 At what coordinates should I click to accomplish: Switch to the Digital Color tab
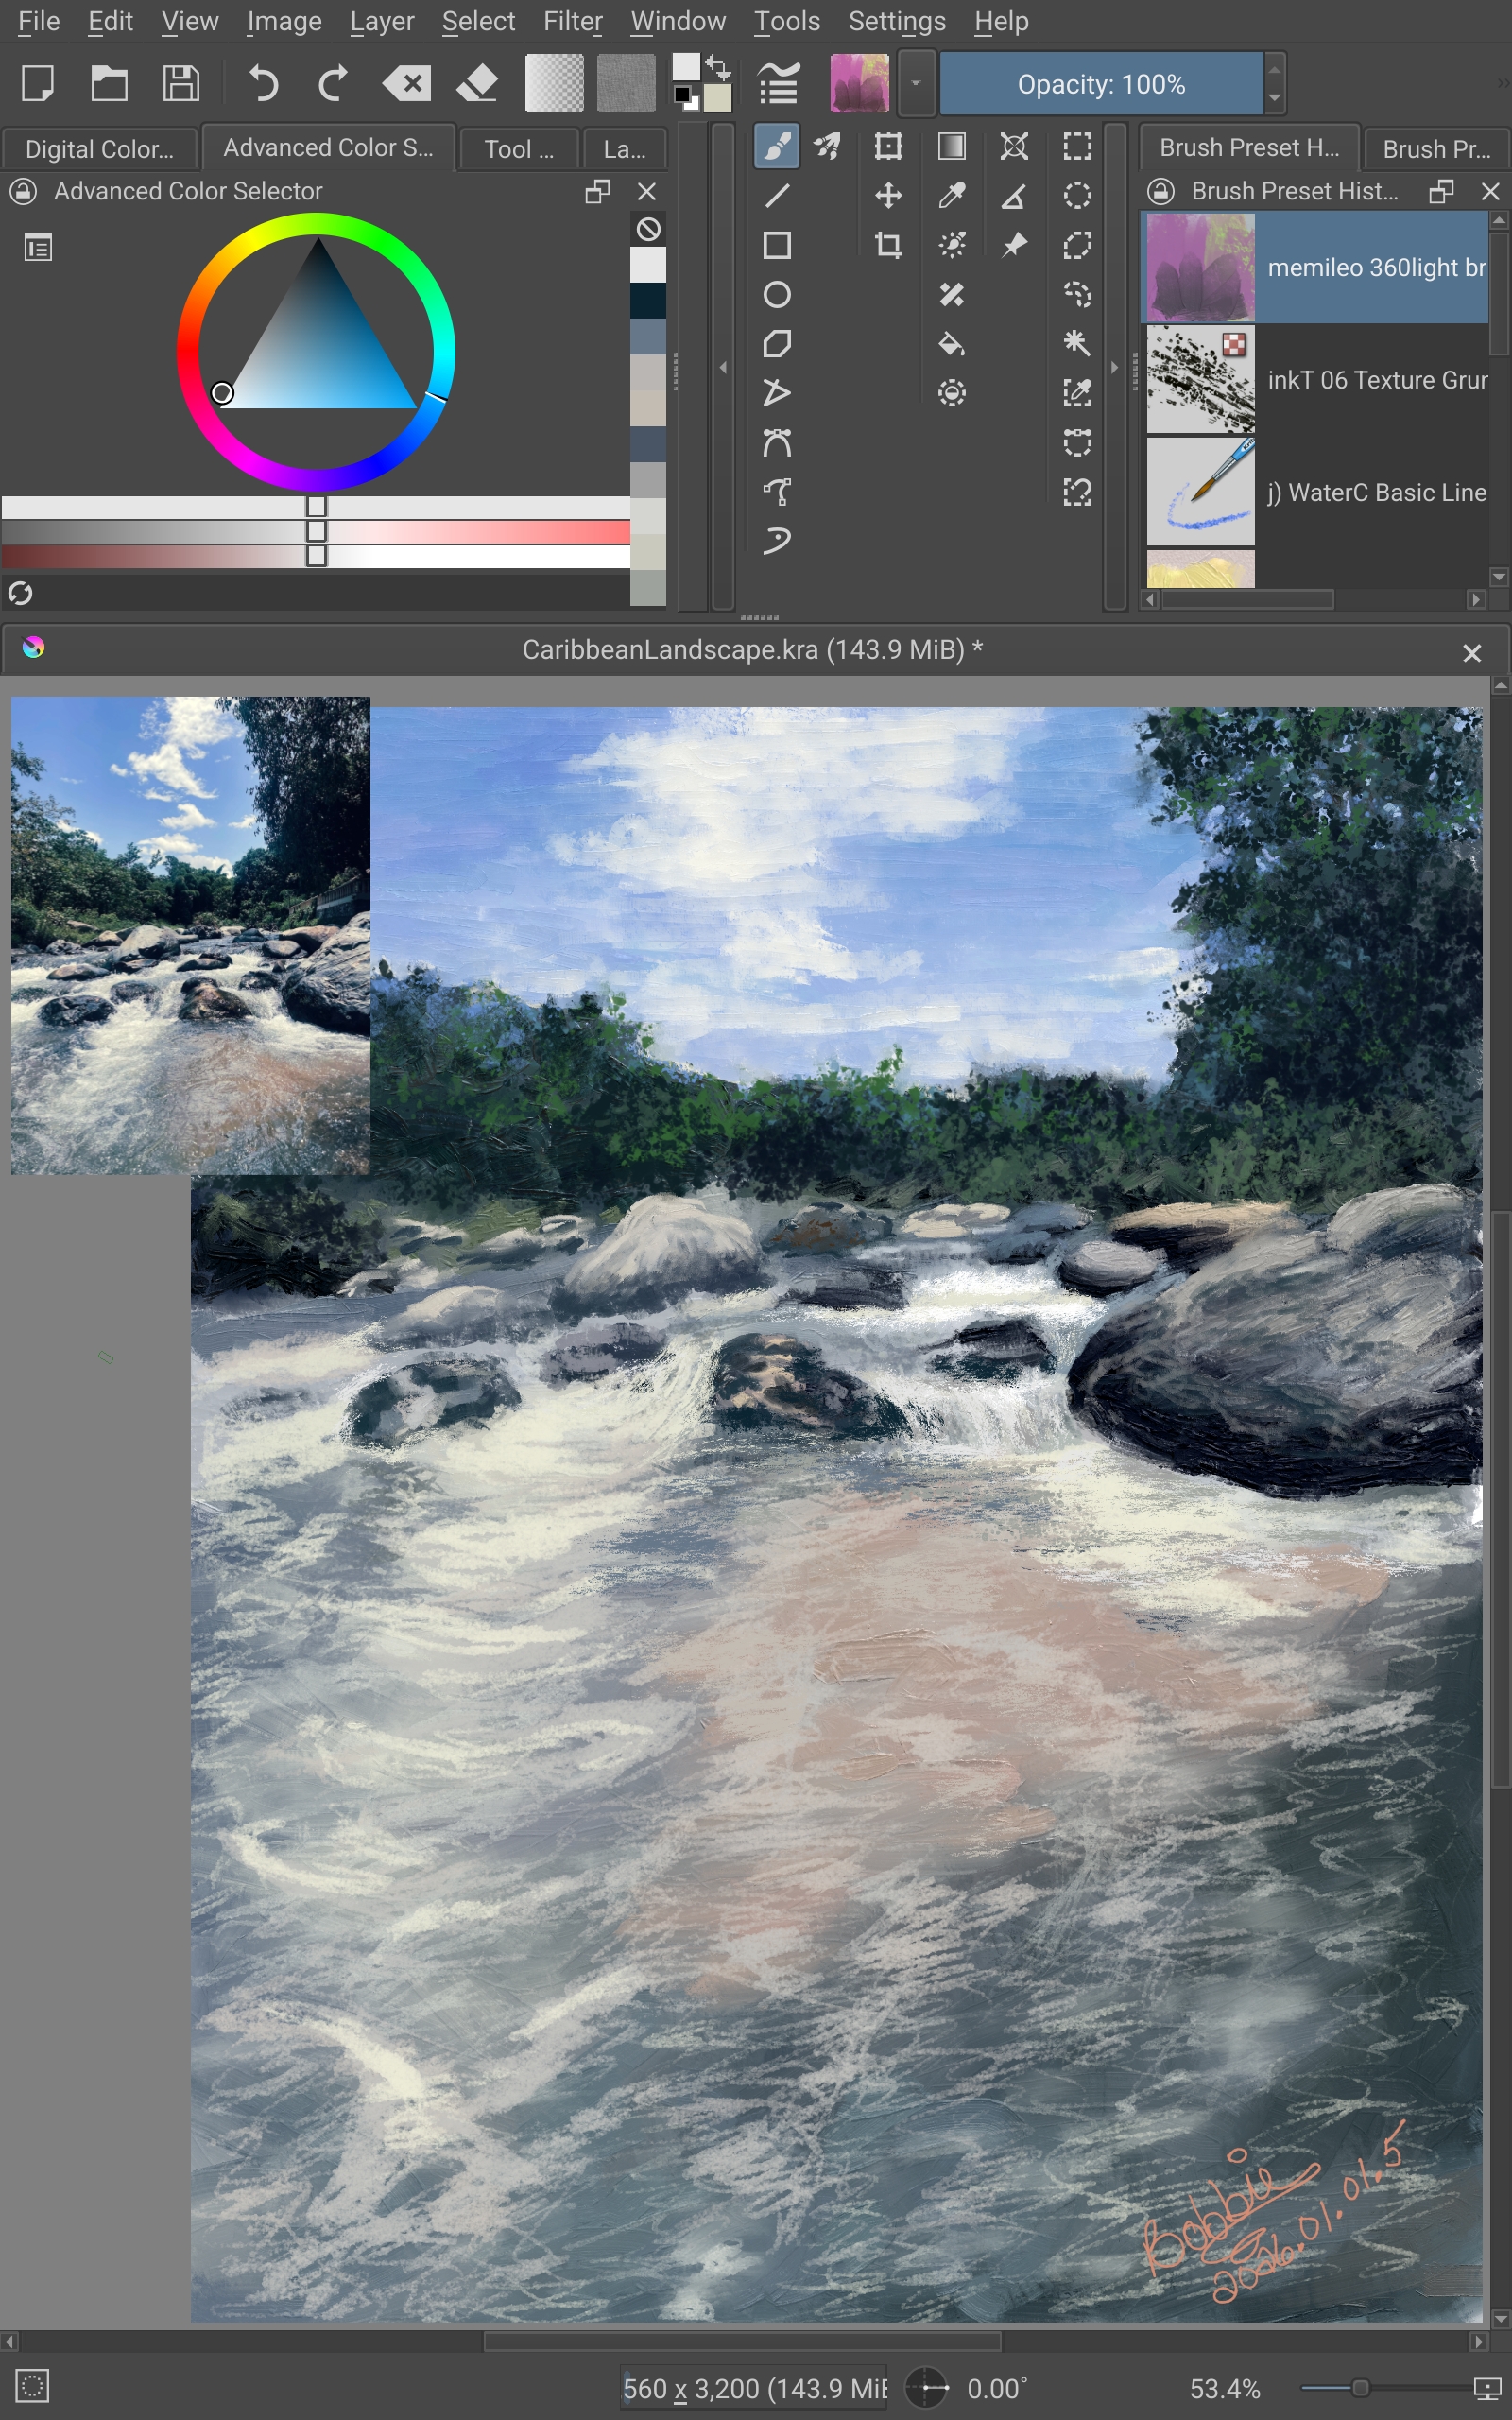click(98, 149)
